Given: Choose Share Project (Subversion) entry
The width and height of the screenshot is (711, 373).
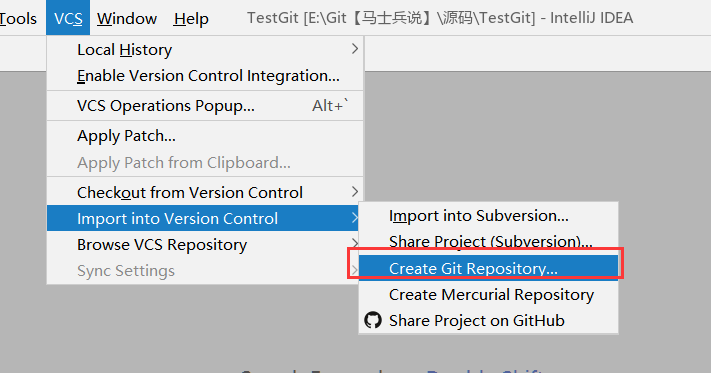Looking at the screenshot, I should pyautogui.click(x=488, y=242).
